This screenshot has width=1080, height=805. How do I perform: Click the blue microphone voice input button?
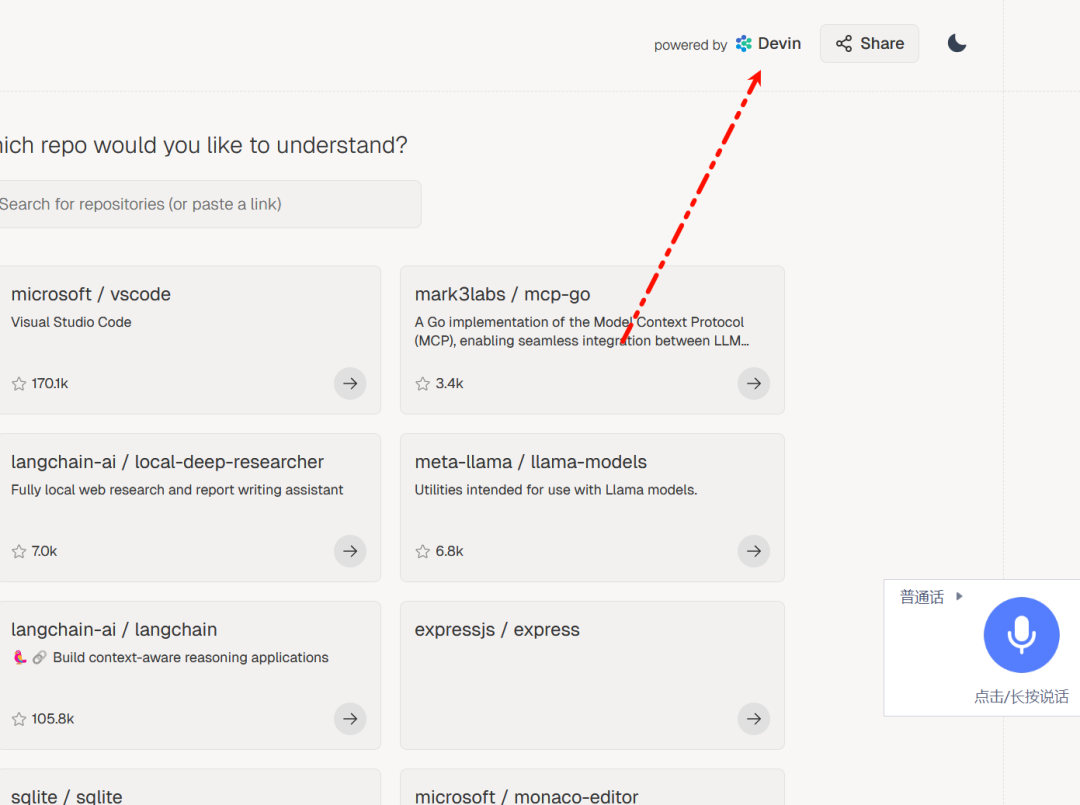[1021, 635]
